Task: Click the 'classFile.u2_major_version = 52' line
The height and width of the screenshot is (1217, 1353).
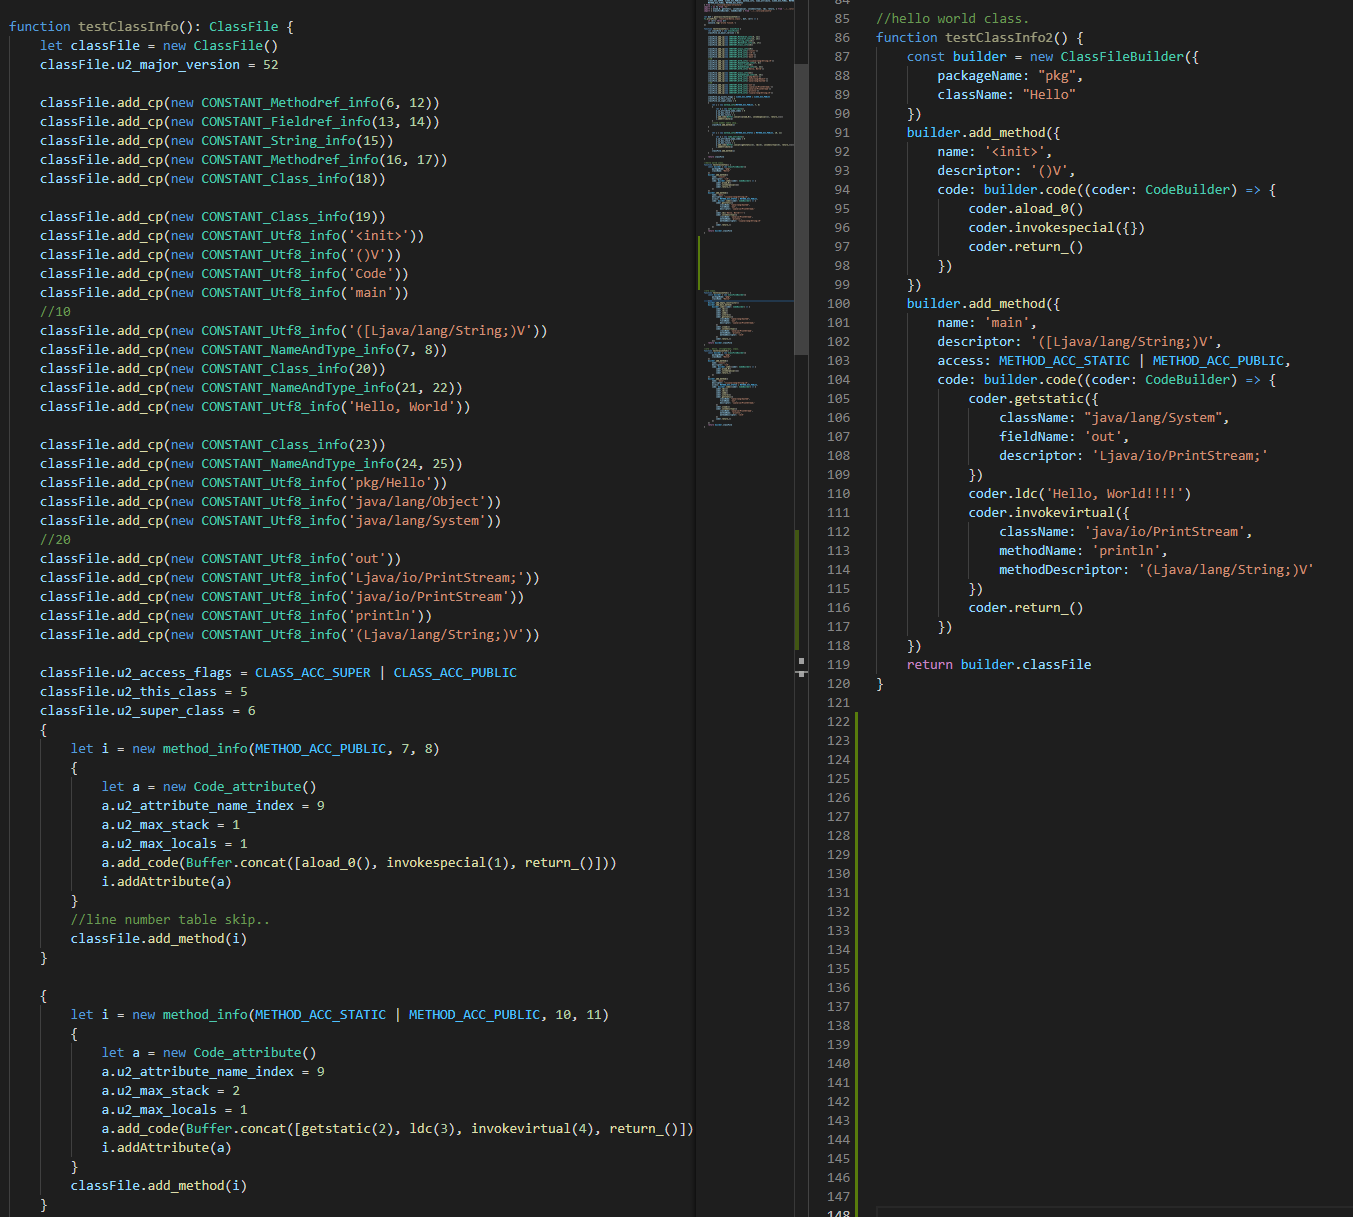Action: (159, 65)
